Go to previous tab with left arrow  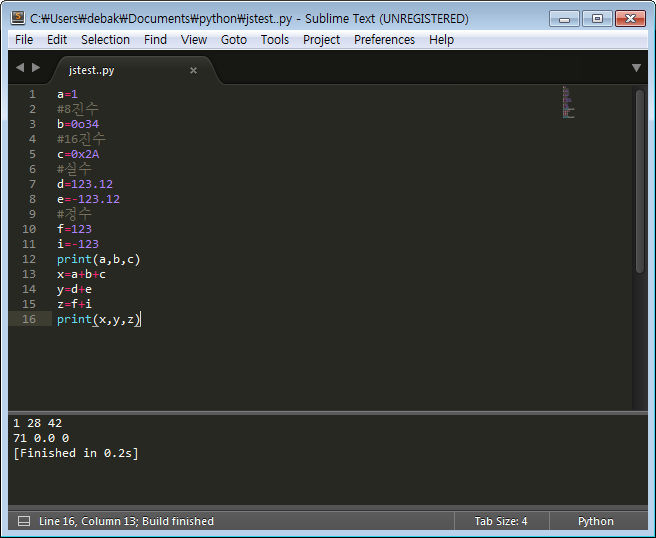pyautogui.click(x=20, y=67)
